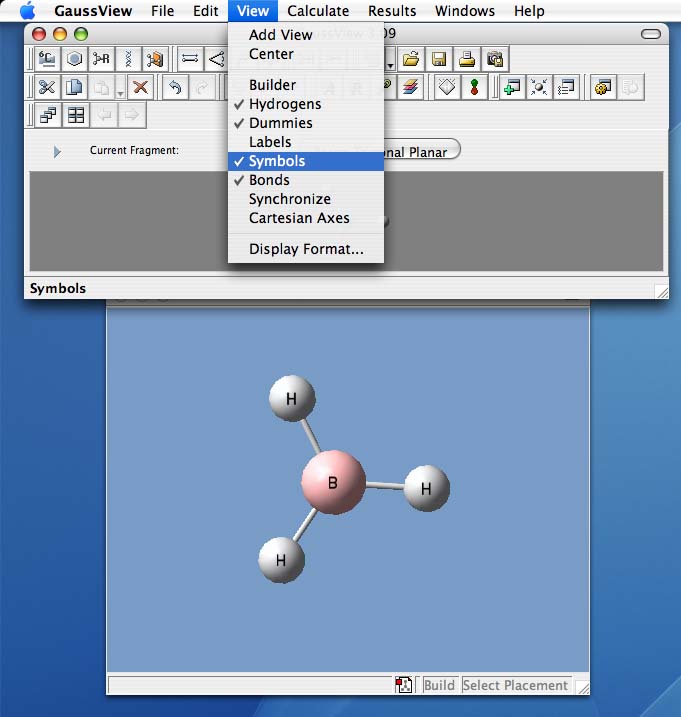Click the Print toolbar icon
The height and width of the screenshot is (717, 681).
(467, 59)
